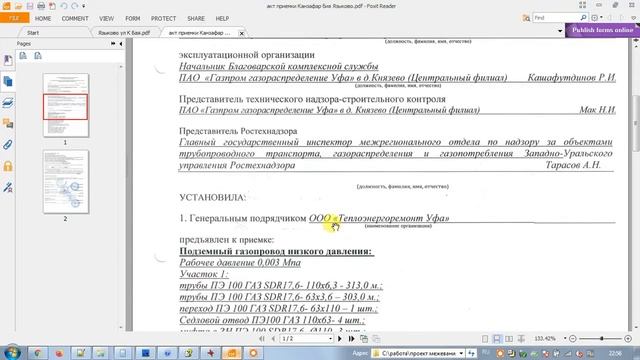
Task: Go to the previous page button
Action: click(273, 339)
